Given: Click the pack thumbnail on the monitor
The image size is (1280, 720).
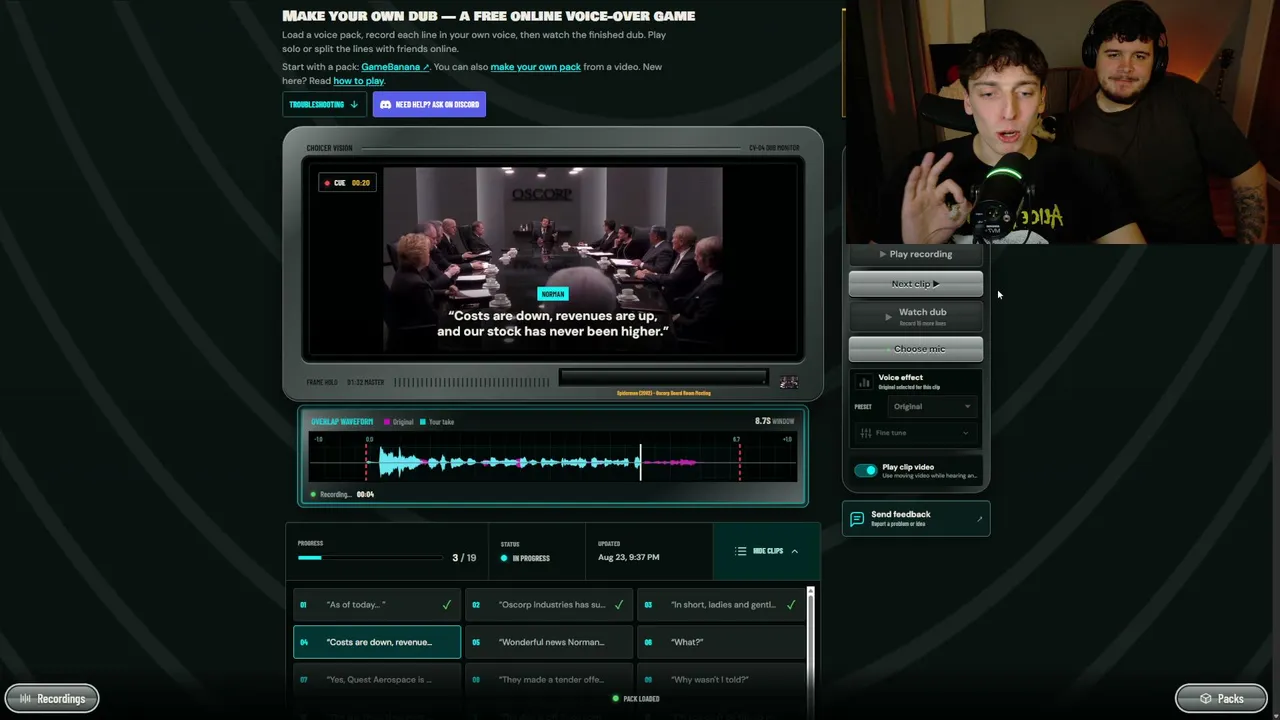Looking at the screenshot, I should point(789,382).
